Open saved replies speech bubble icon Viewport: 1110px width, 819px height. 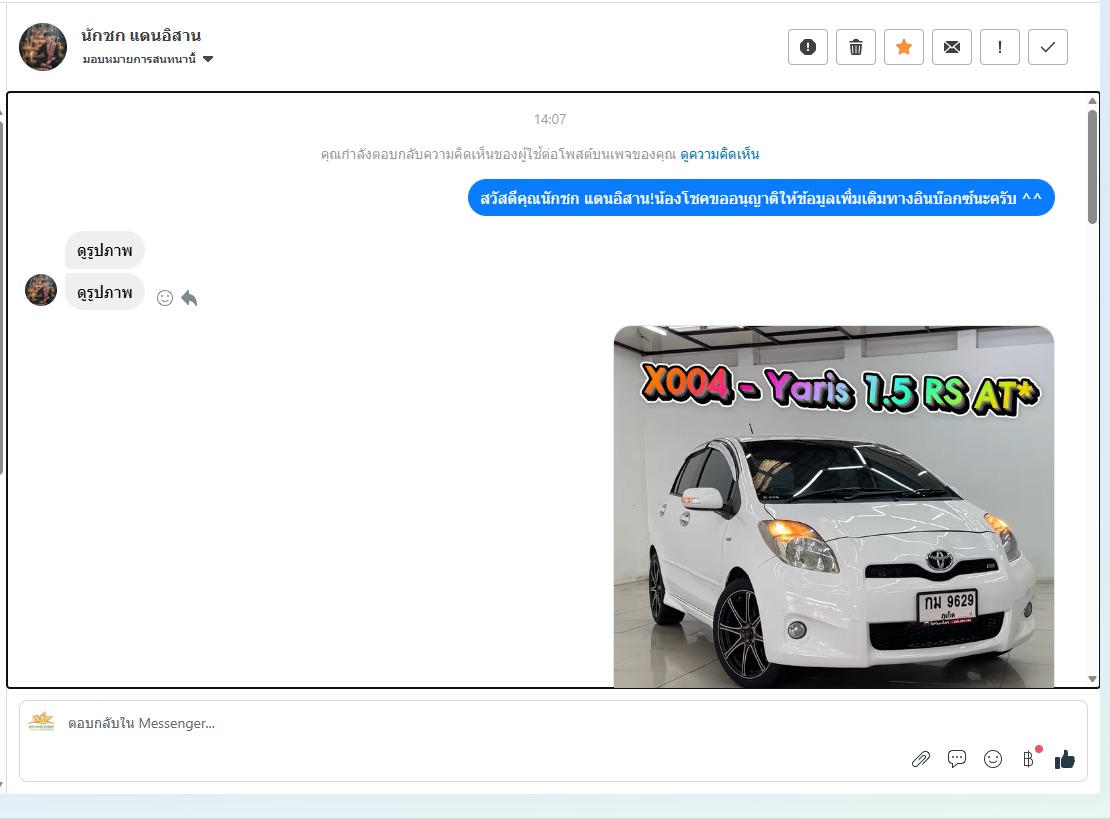pyautogui.click(x=957, y=759)
